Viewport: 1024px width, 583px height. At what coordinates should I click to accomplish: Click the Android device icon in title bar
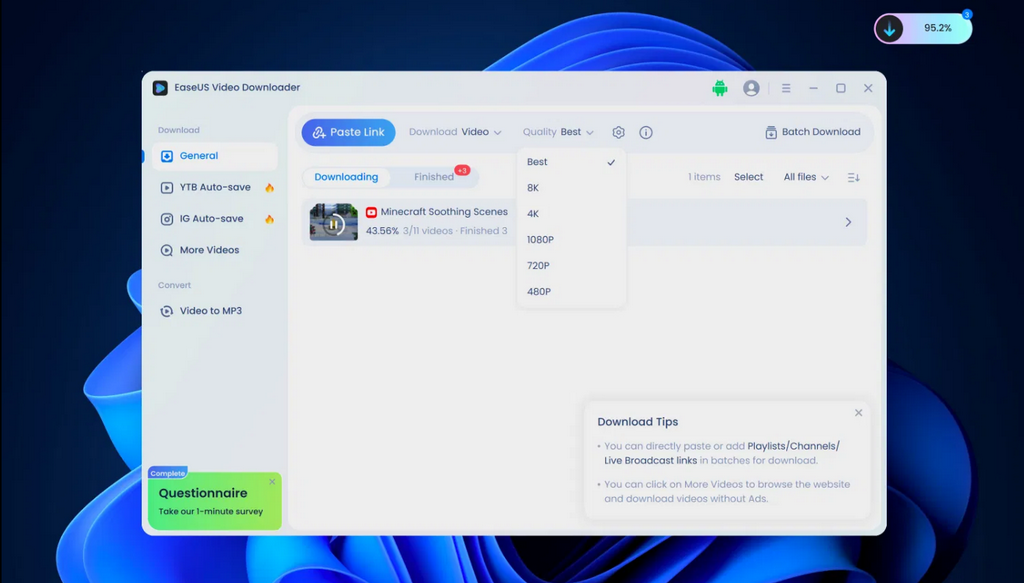(719, 88)
